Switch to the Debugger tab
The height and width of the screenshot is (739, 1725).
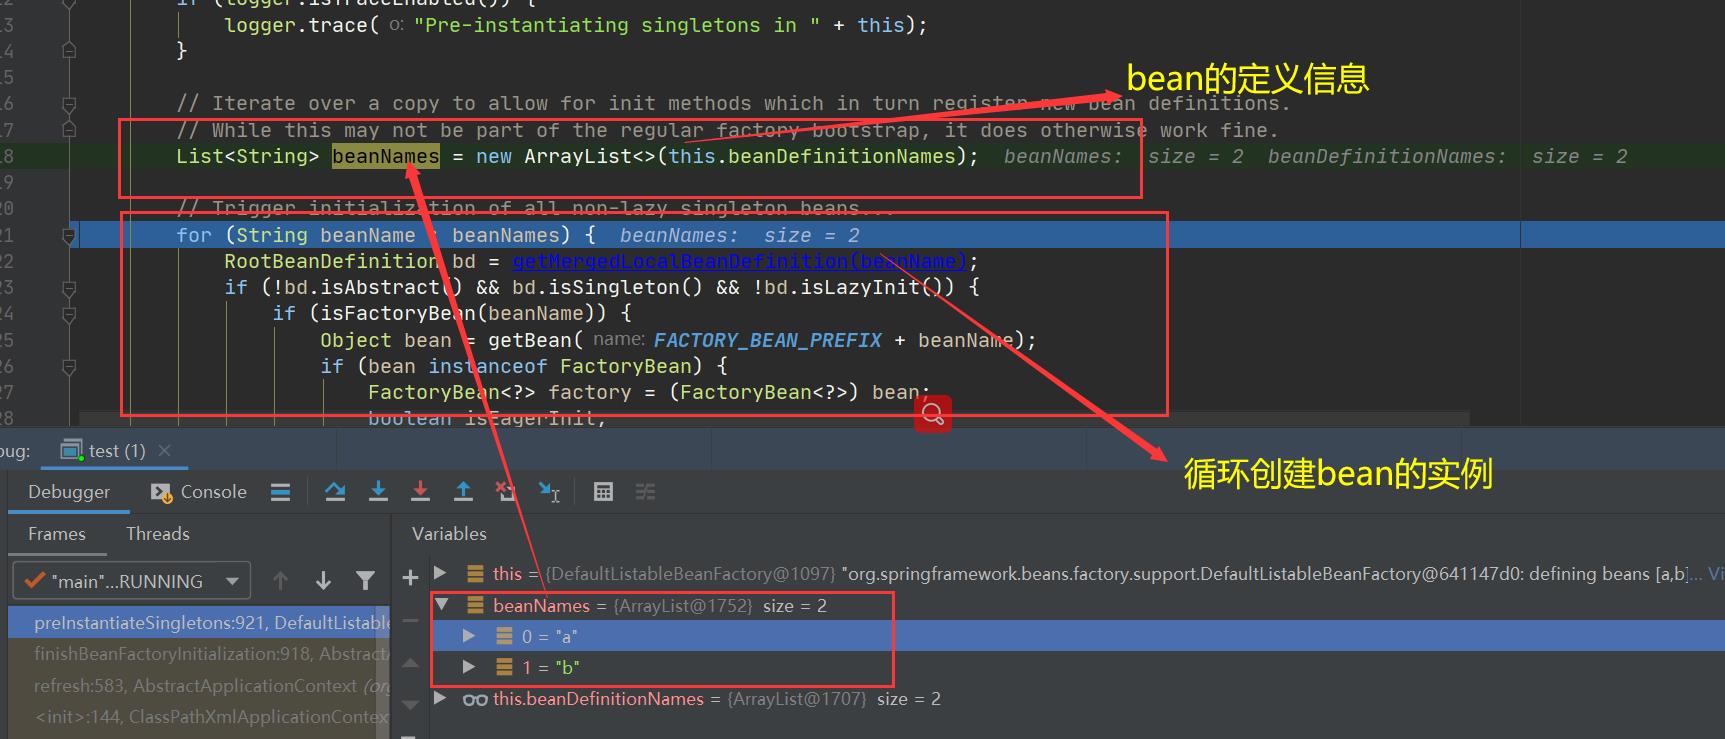tap(69, 492)
